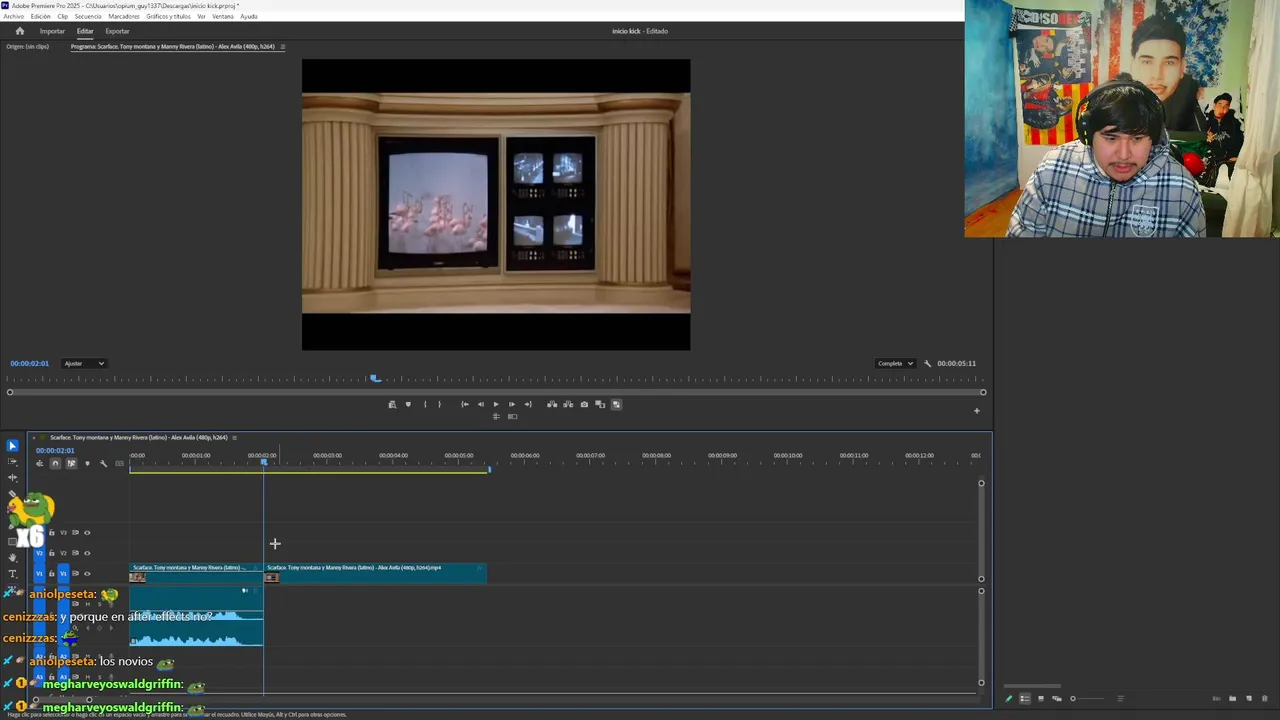Click the Home icon
Image resolution: width=1280 pixels, height=720 pixels.
tap(19, 31)
